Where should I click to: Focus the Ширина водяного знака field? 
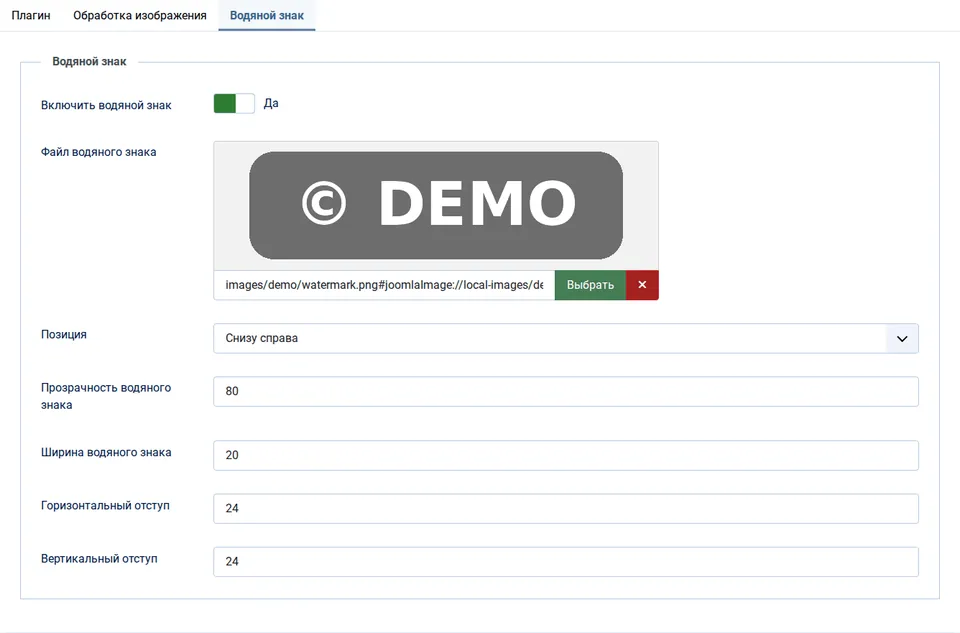pyautogui.click(x=566, y=455)
